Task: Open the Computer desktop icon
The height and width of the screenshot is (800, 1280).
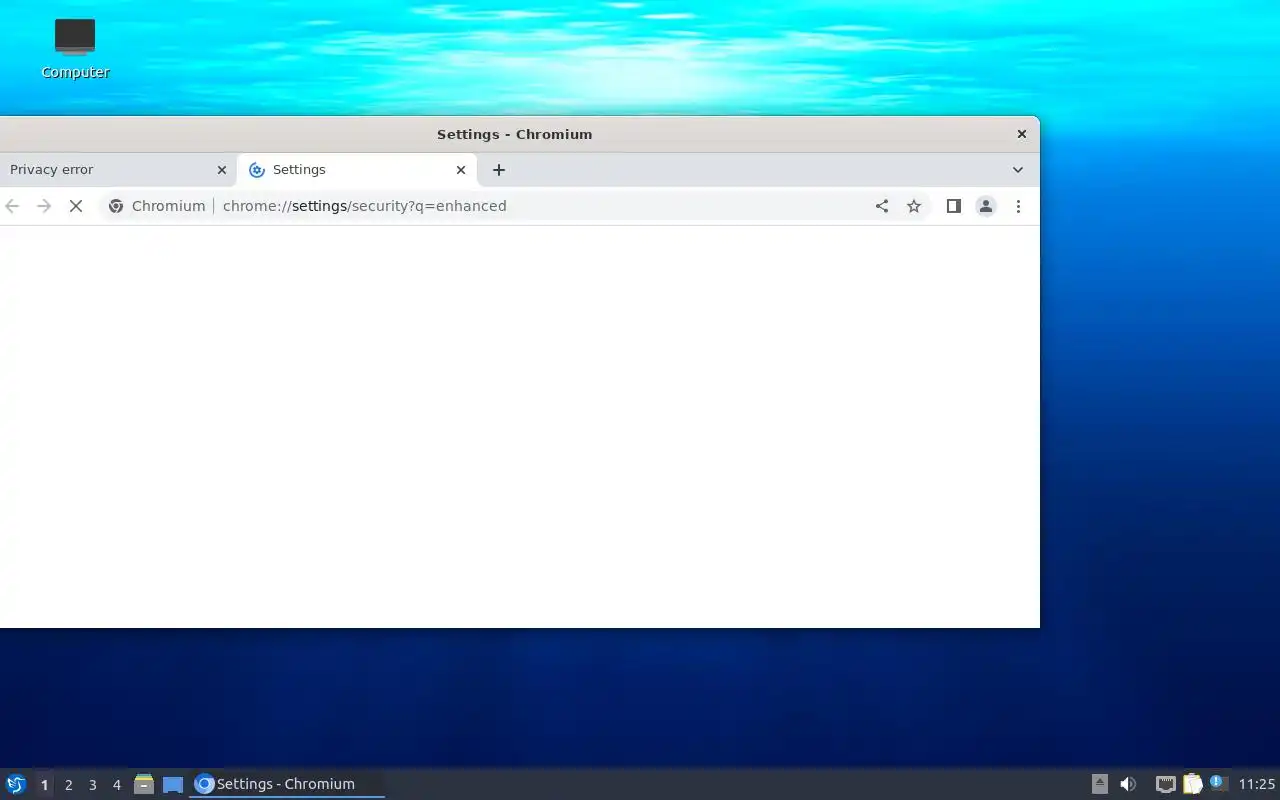Action: [x=75, y=49]
